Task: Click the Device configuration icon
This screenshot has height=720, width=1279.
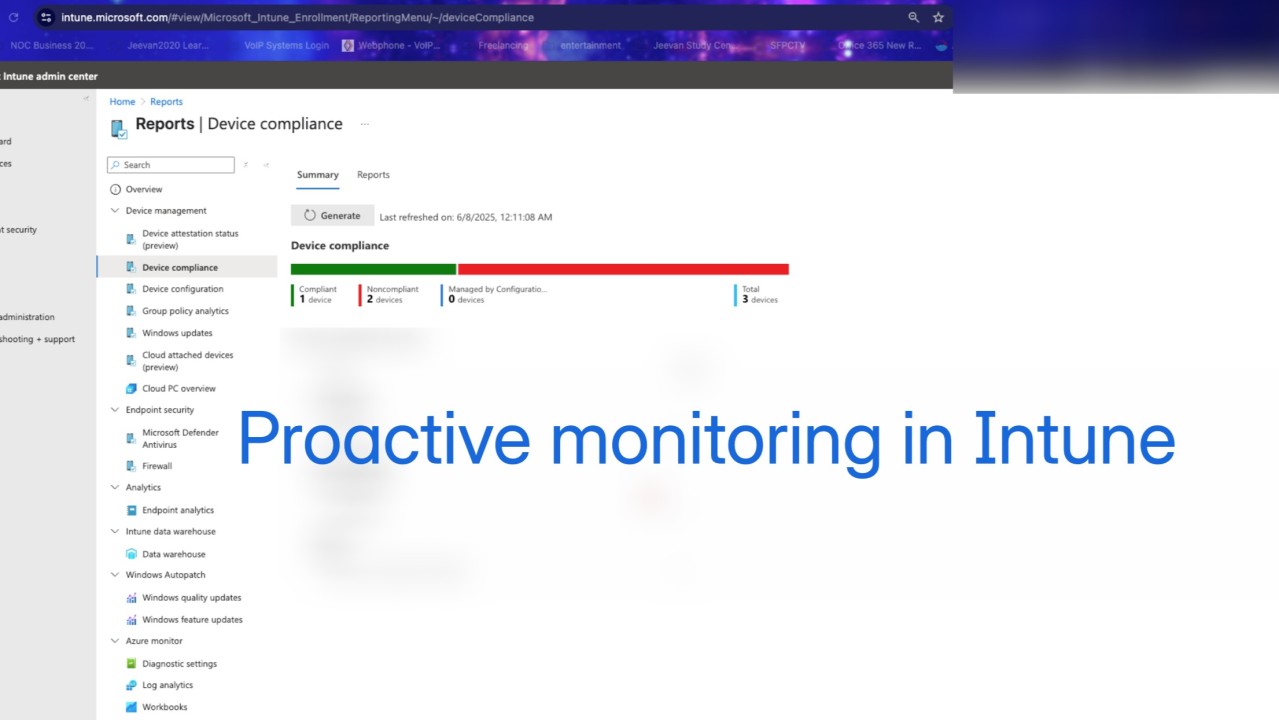Action: pos(131,289)
